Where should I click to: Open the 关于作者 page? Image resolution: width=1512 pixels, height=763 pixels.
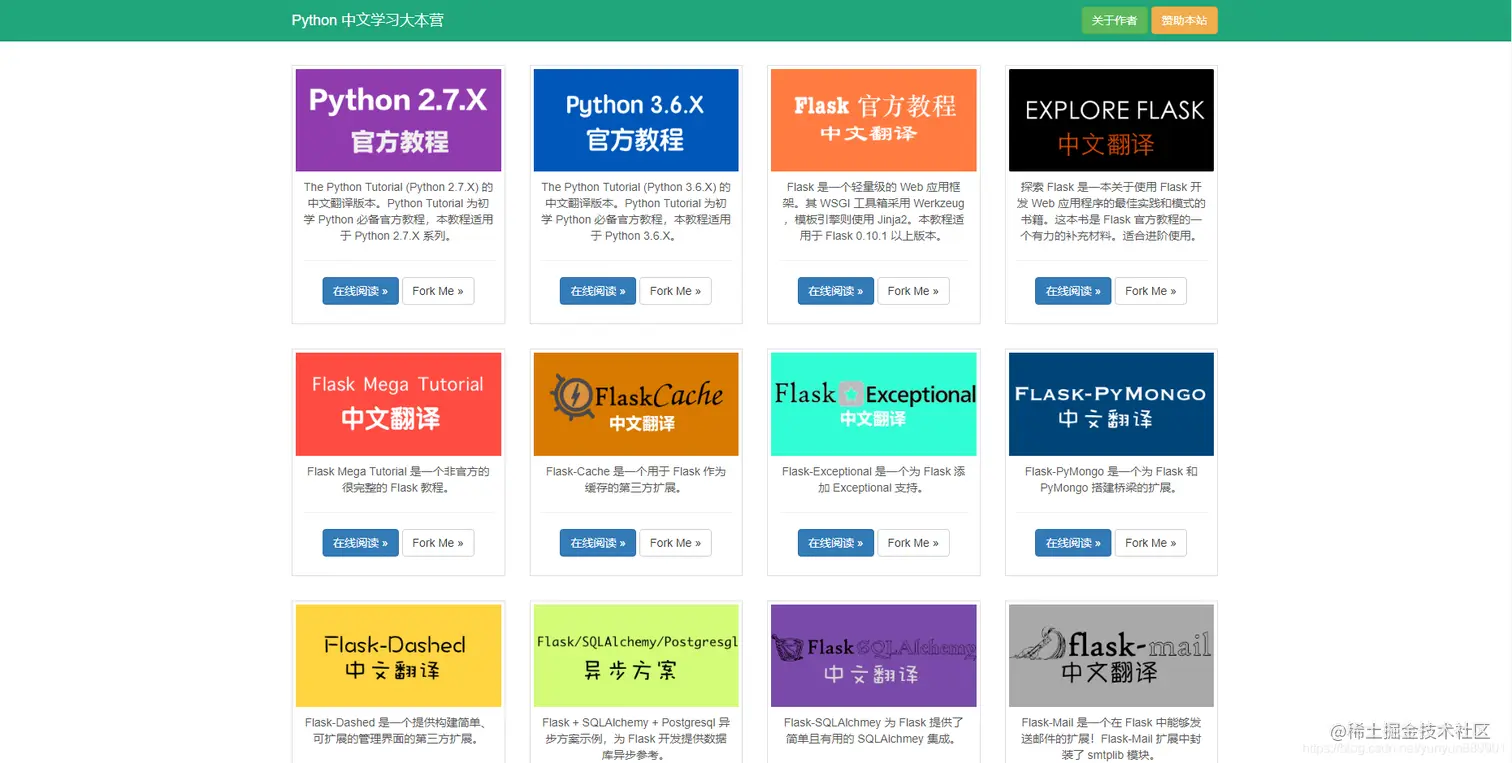point(1114,19)
